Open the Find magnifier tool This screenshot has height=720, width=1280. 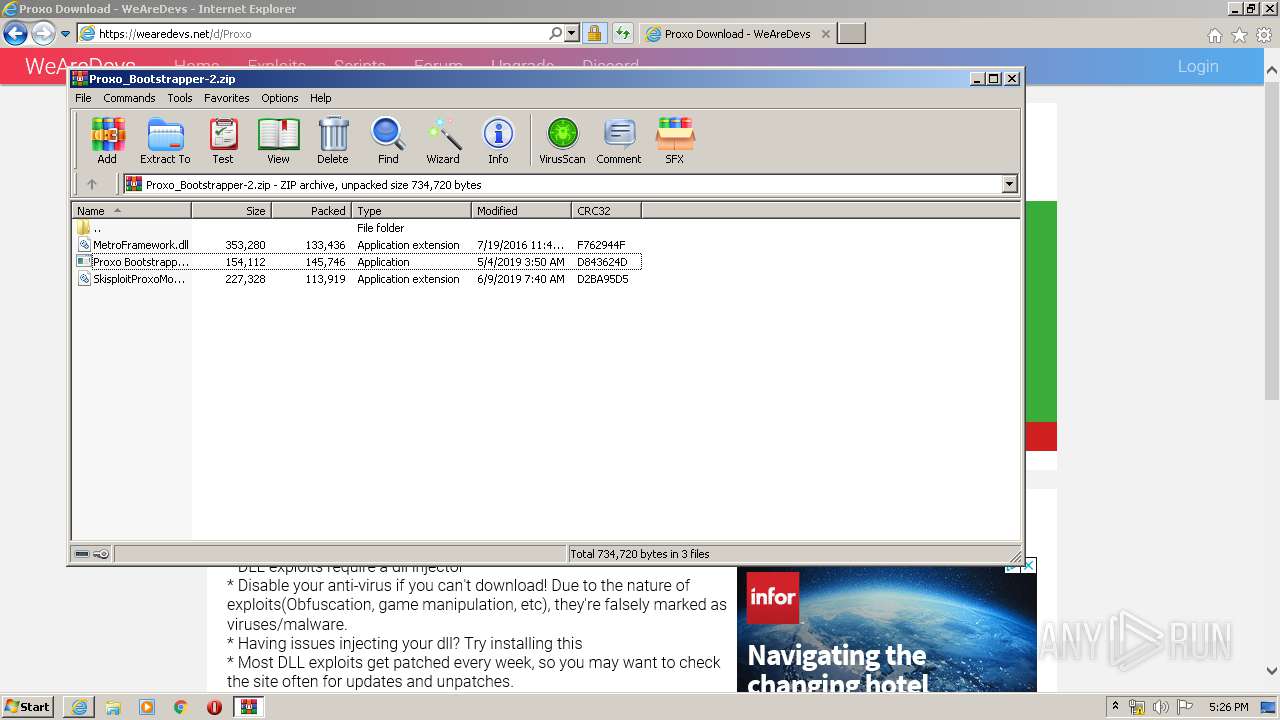tap(388, 140)
